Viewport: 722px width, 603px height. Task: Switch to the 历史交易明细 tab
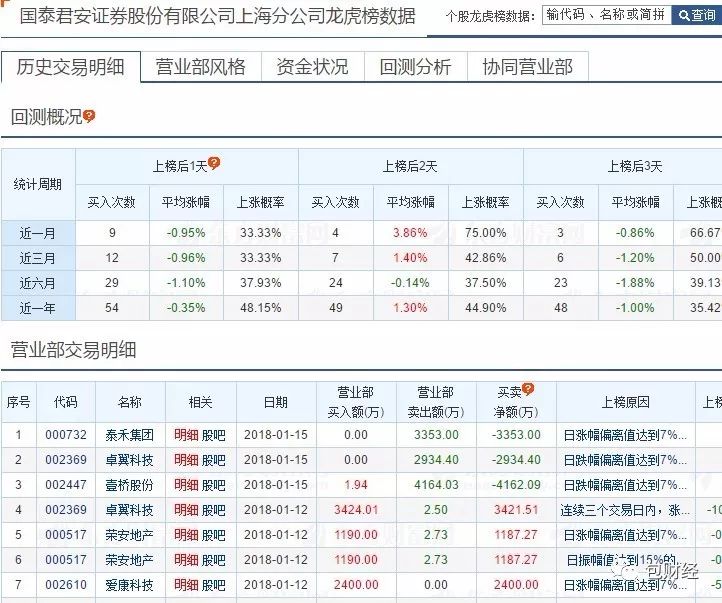[x=70, y=67]
